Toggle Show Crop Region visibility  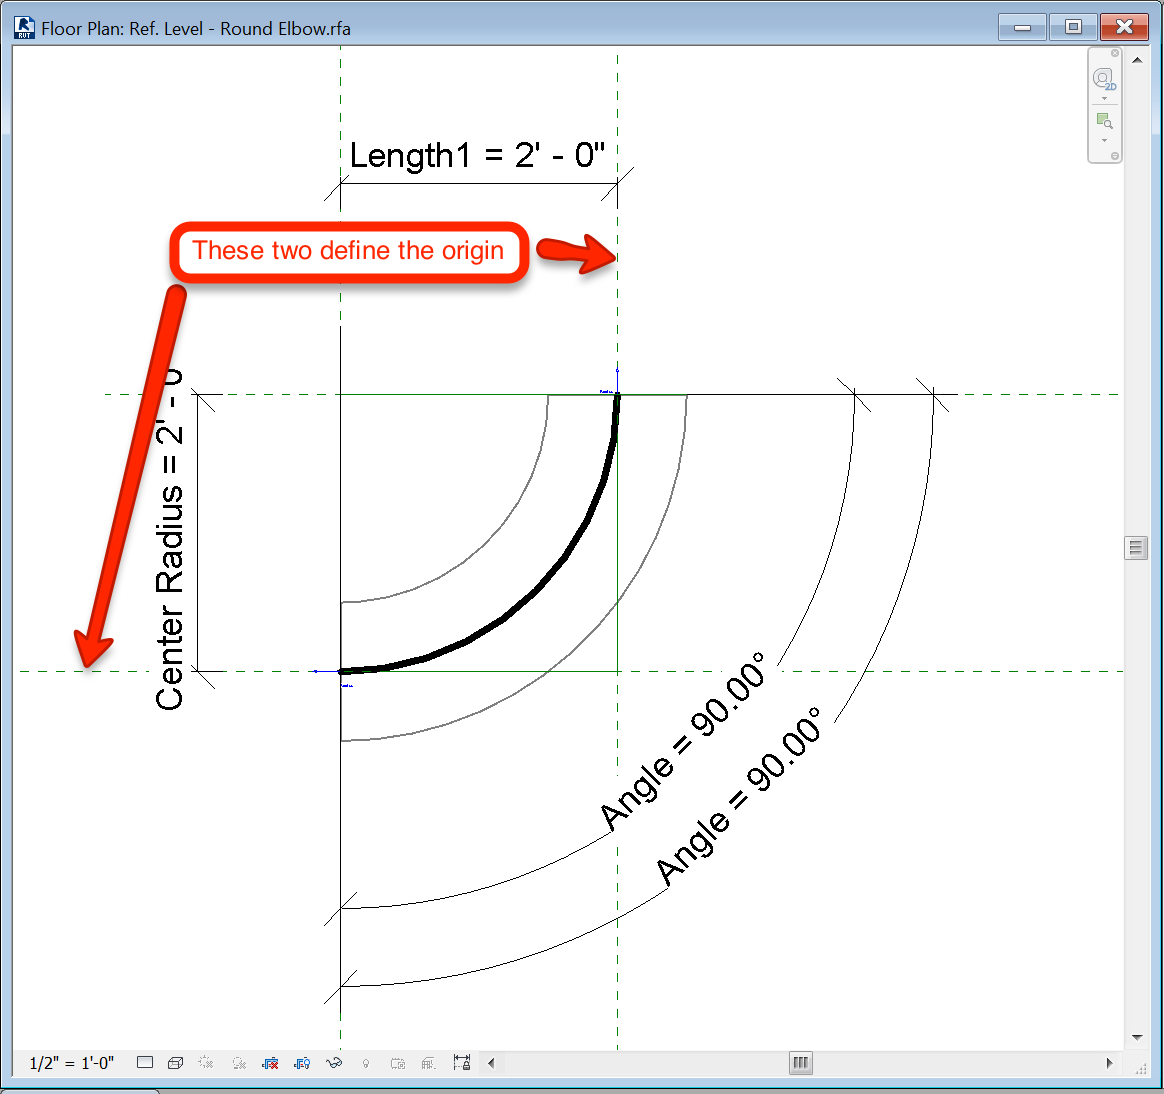pyautogui.click(x=303, y=1062)
